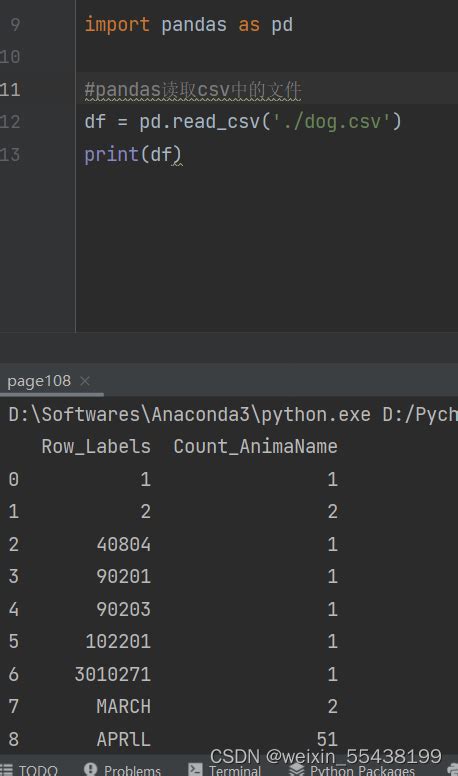Click line number 12 in the gutter
This screenshot has height=776, width=458.
click(x=10, y=122)
